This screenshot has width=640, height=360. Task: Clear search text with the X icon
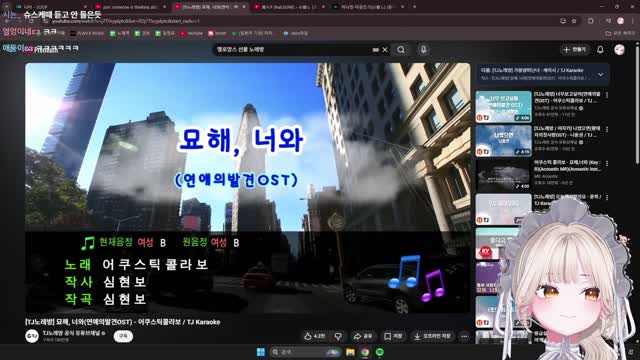(x=385, y=50)
